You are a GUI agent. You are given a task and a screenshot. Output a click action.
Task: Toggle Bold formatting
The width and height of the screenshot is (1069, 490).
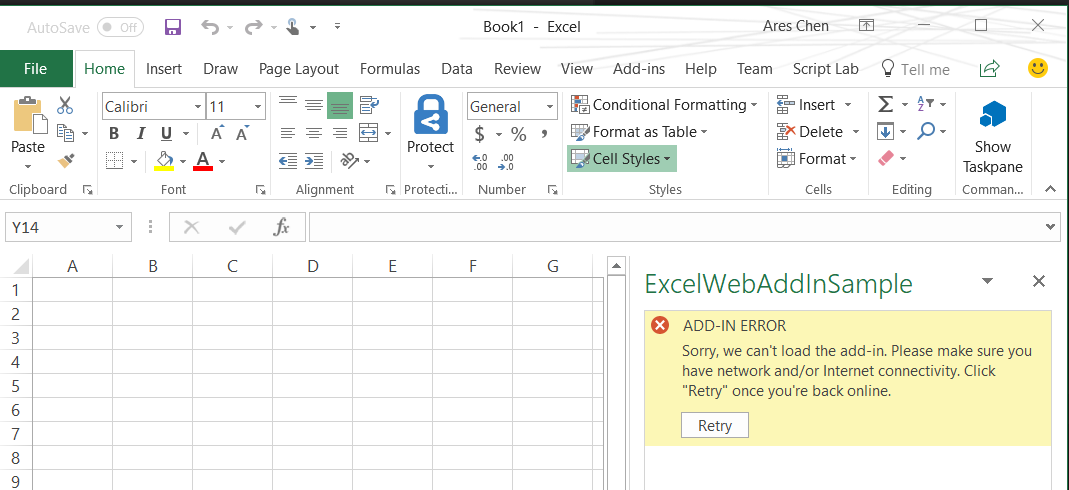pos(114,133)
